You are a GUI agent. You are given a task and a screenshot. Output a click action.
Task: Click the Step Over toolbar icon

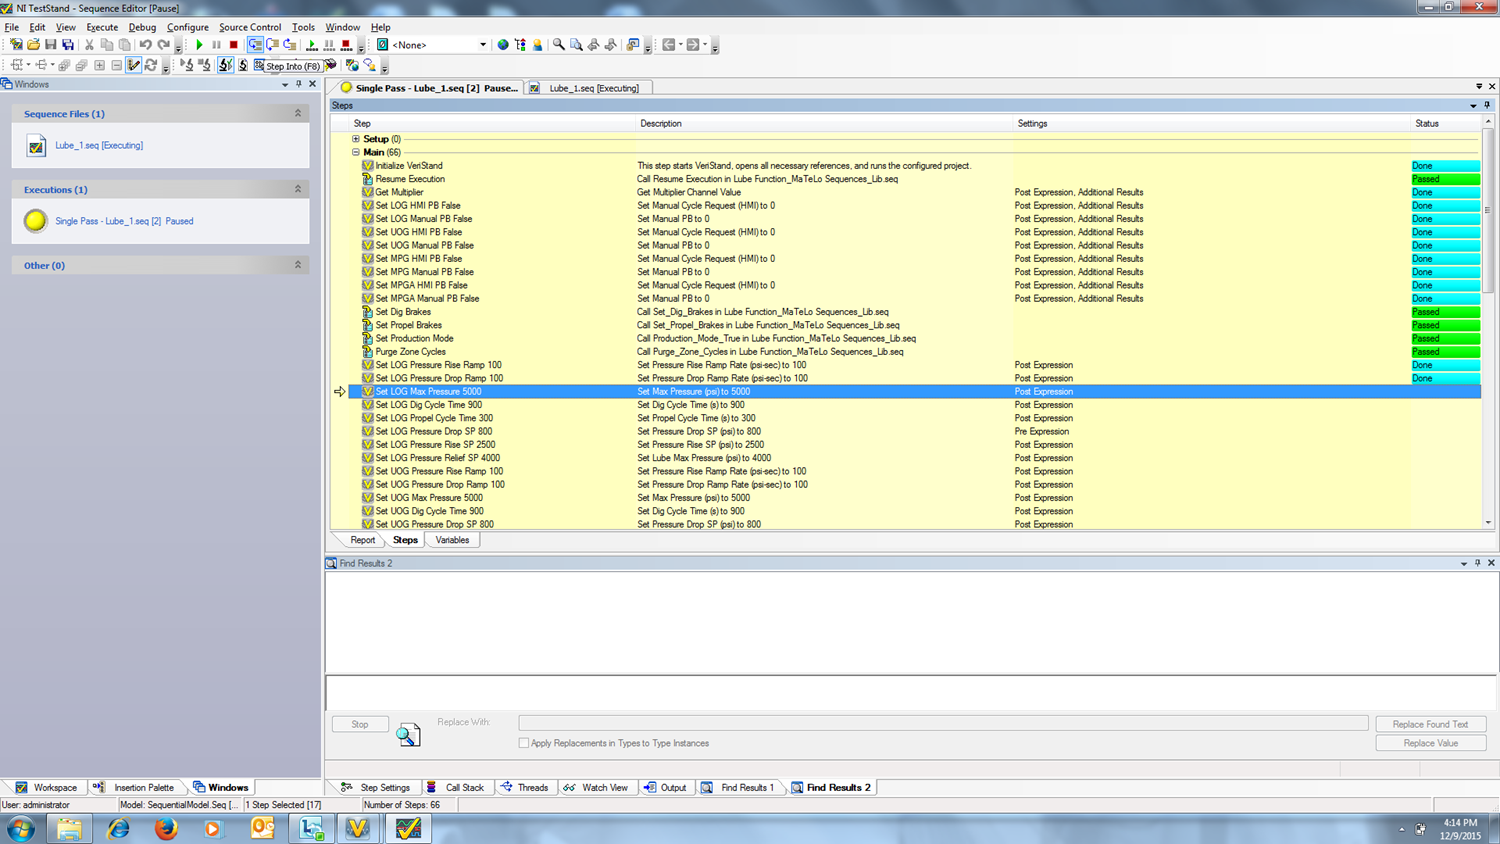[x=272, y=45]
